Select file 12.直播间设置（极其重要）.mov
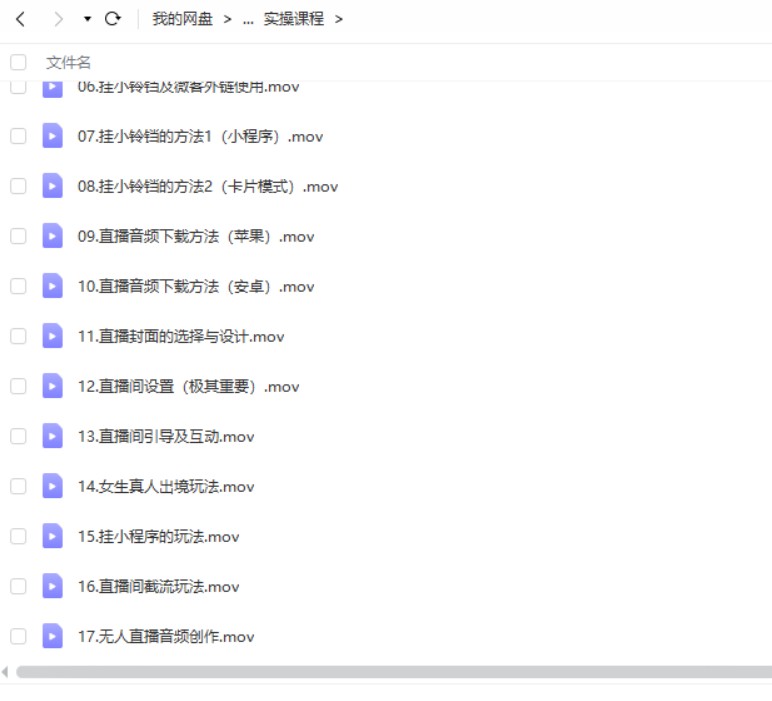This screenshot has height=701, width=772. [x=189, y=386]
